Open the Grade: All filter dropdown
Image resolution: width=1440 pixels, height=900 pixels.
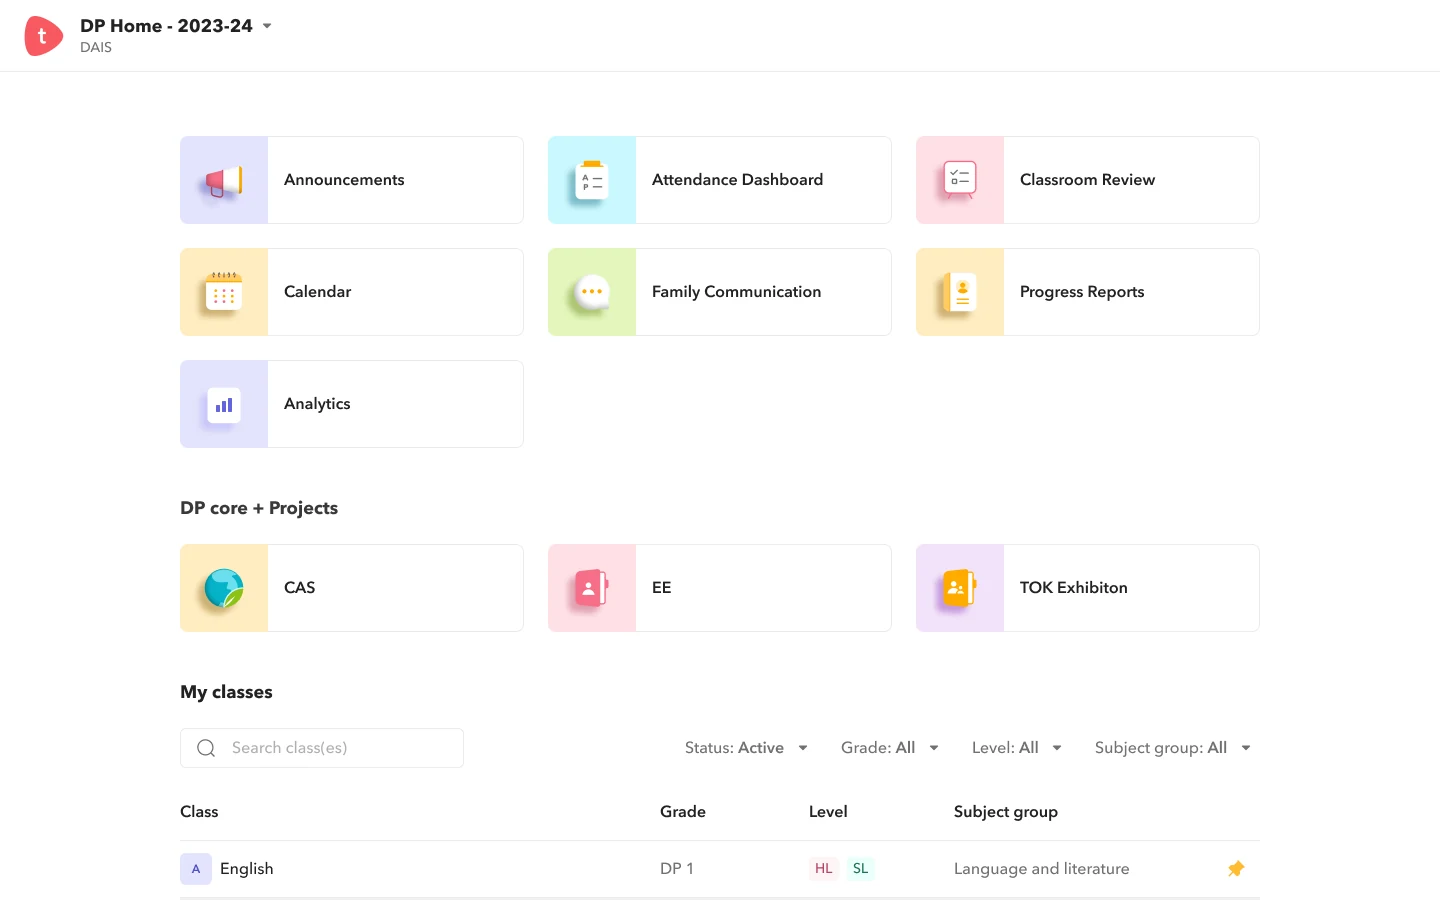pos(890,748)
